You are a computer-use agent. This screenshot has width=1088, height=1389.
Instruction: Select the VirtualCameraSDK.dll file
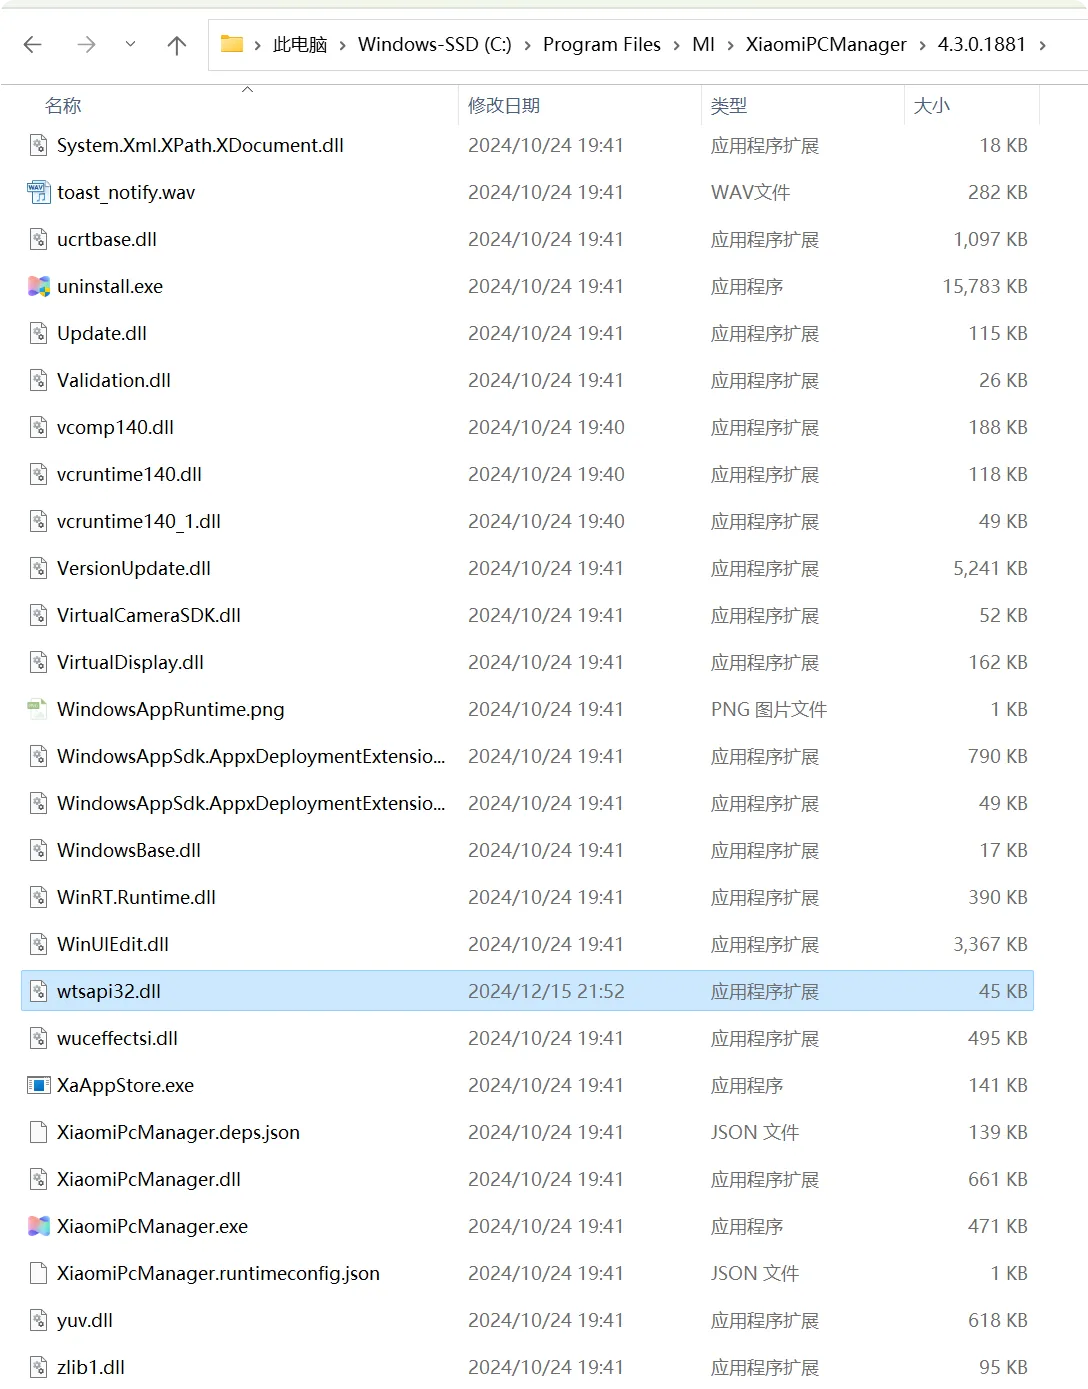149,616
